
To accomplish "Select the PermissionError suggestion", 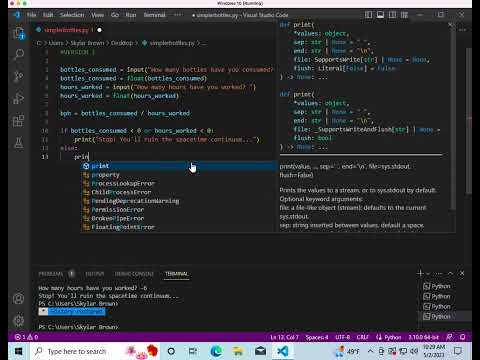I will tap(179, 209).
